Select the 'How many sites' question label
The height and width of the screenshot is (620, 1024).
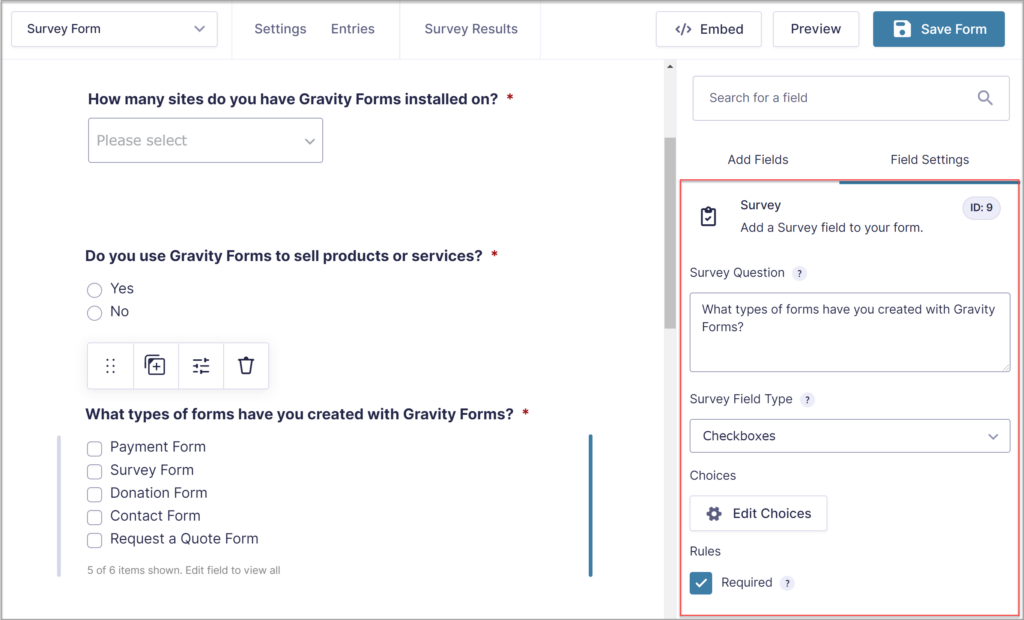coord(293,99)
